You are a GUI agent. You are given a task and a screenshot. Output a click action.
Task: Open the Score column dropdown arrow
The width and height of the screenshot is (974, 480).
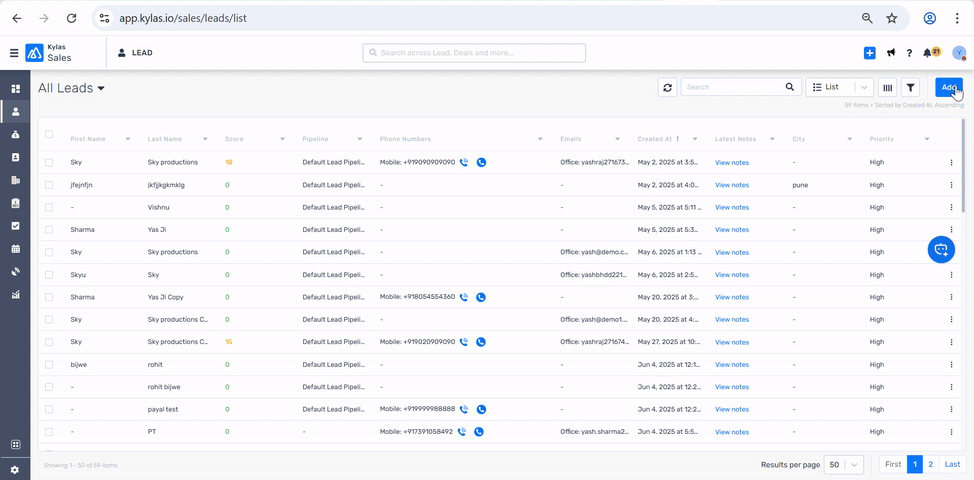tap(283, 139)
